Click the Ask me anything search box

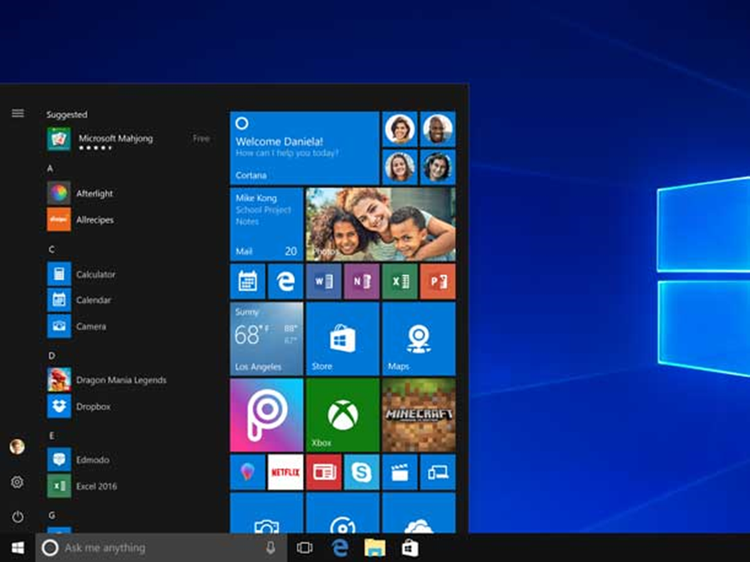point(150,548)
